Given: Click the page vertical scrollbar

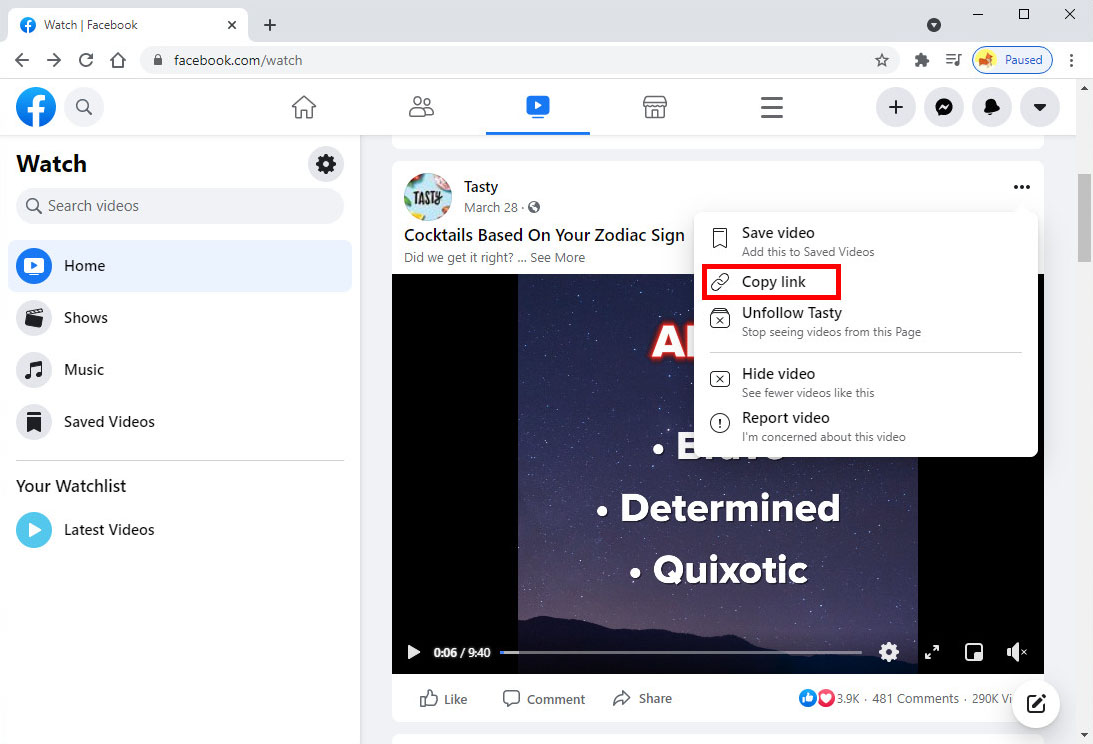Looking at the screenshot, I should [x=1084, y=218].
